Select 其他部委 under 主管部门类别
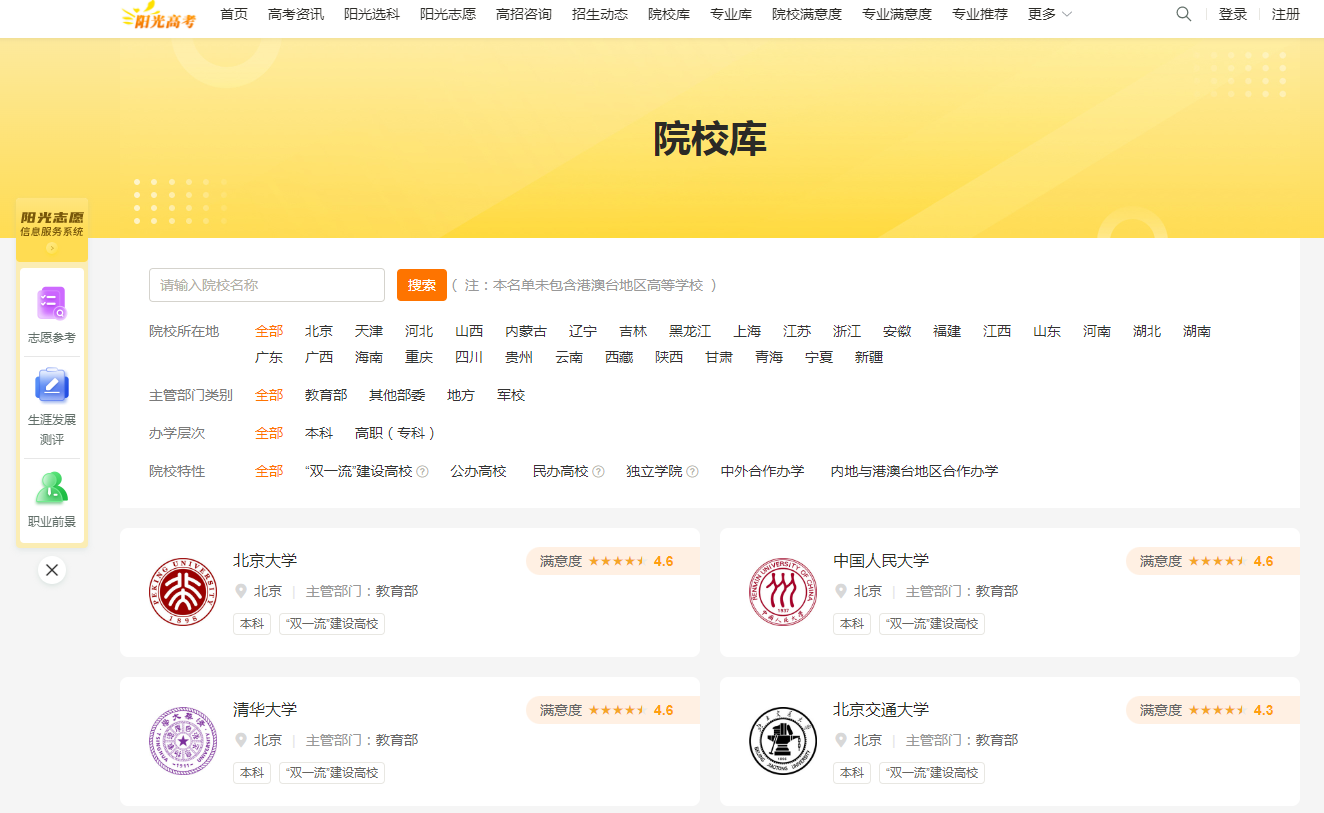The width and height of the screenshot is (1324, 813). (397, 395)
